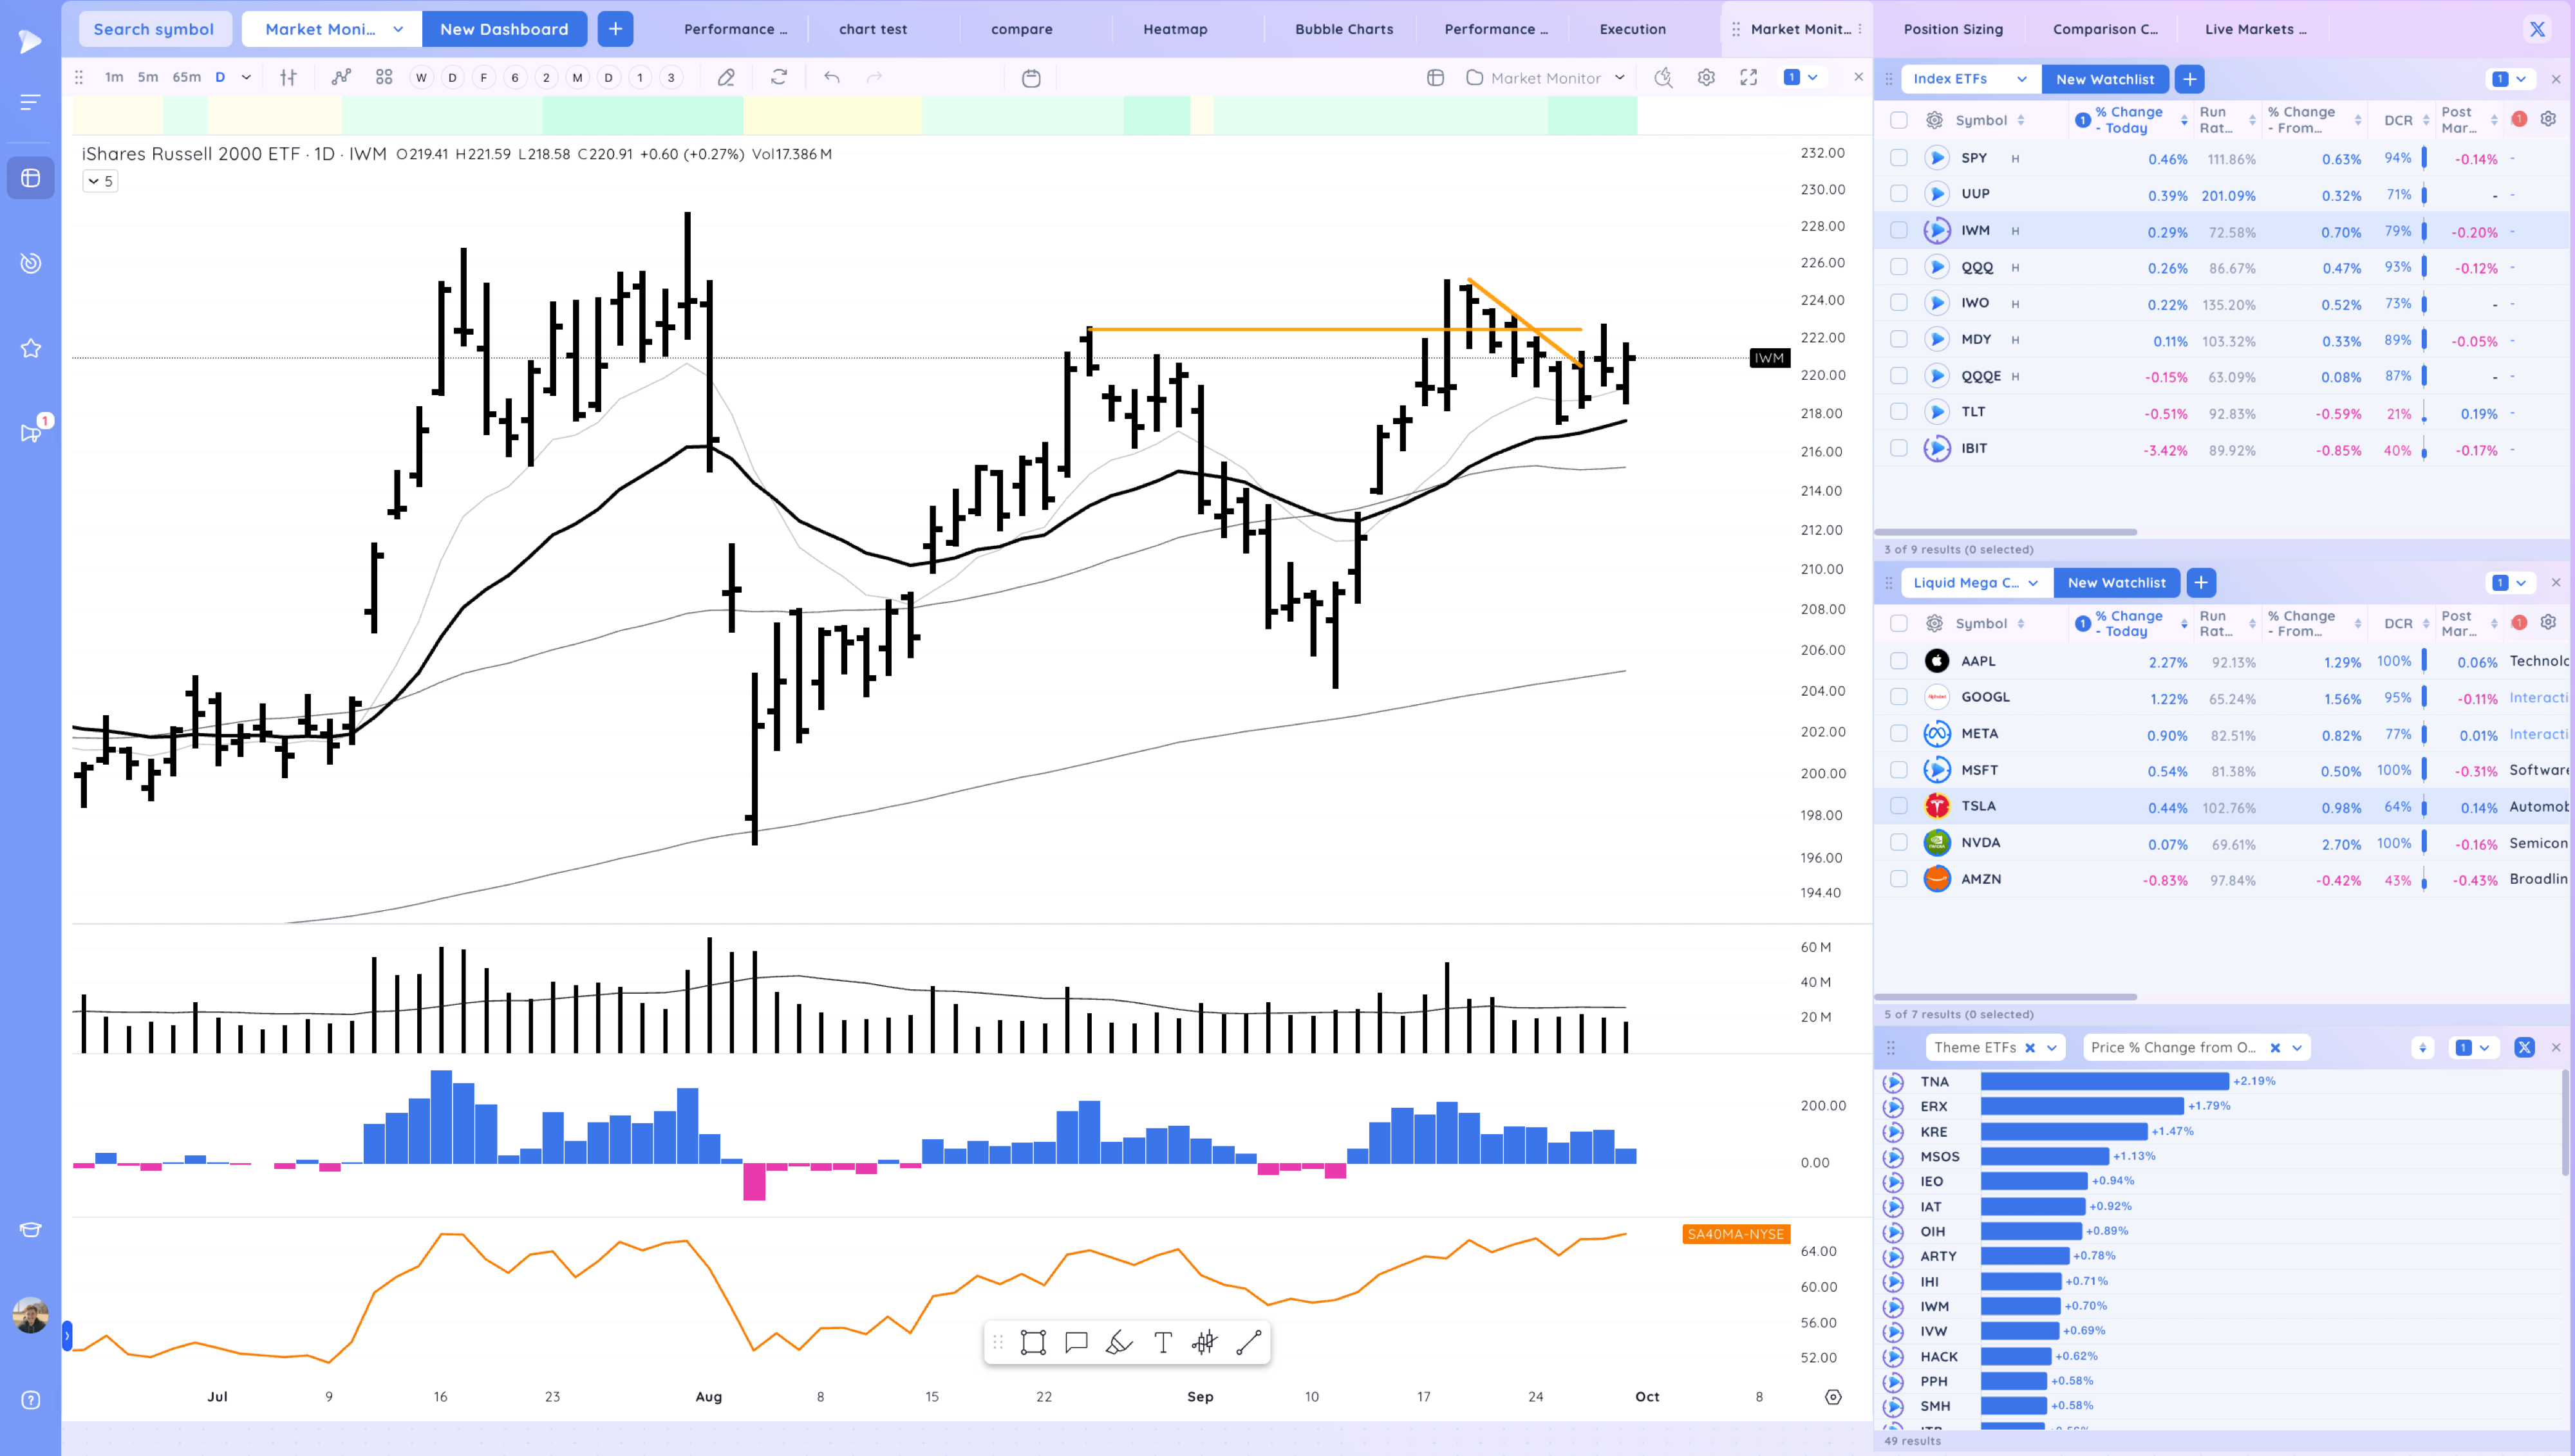Undo the last chart action
This screenshot has height=1456, width=2575.
[x=831, y=77]
